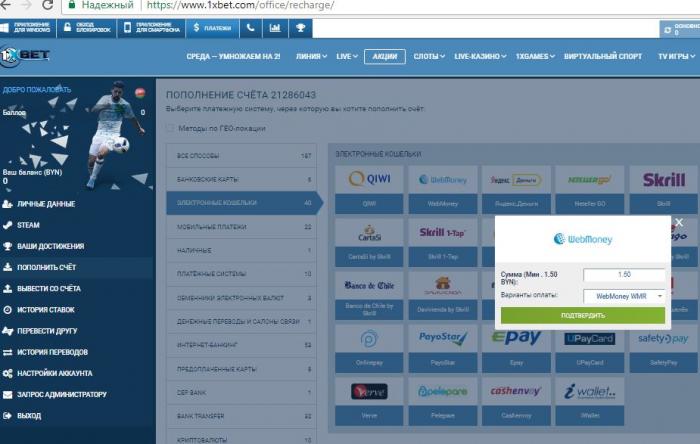Screen dimensions: 700x444
Task: Choose the QIWI payment tile
Action: coord(369,190)
